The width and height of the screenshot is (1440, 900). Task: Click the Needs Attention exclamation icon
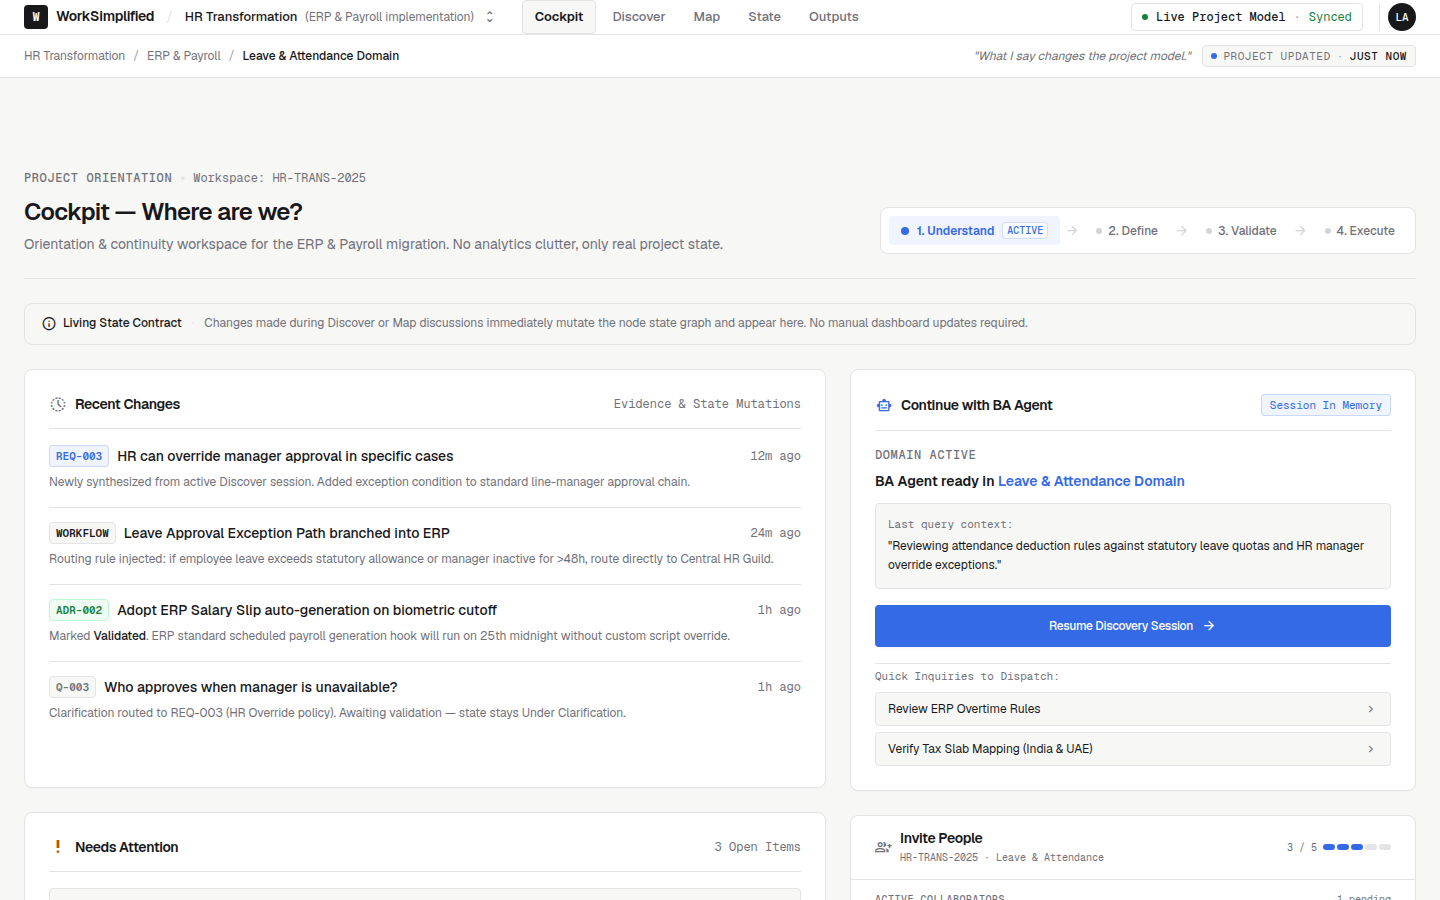57,847
